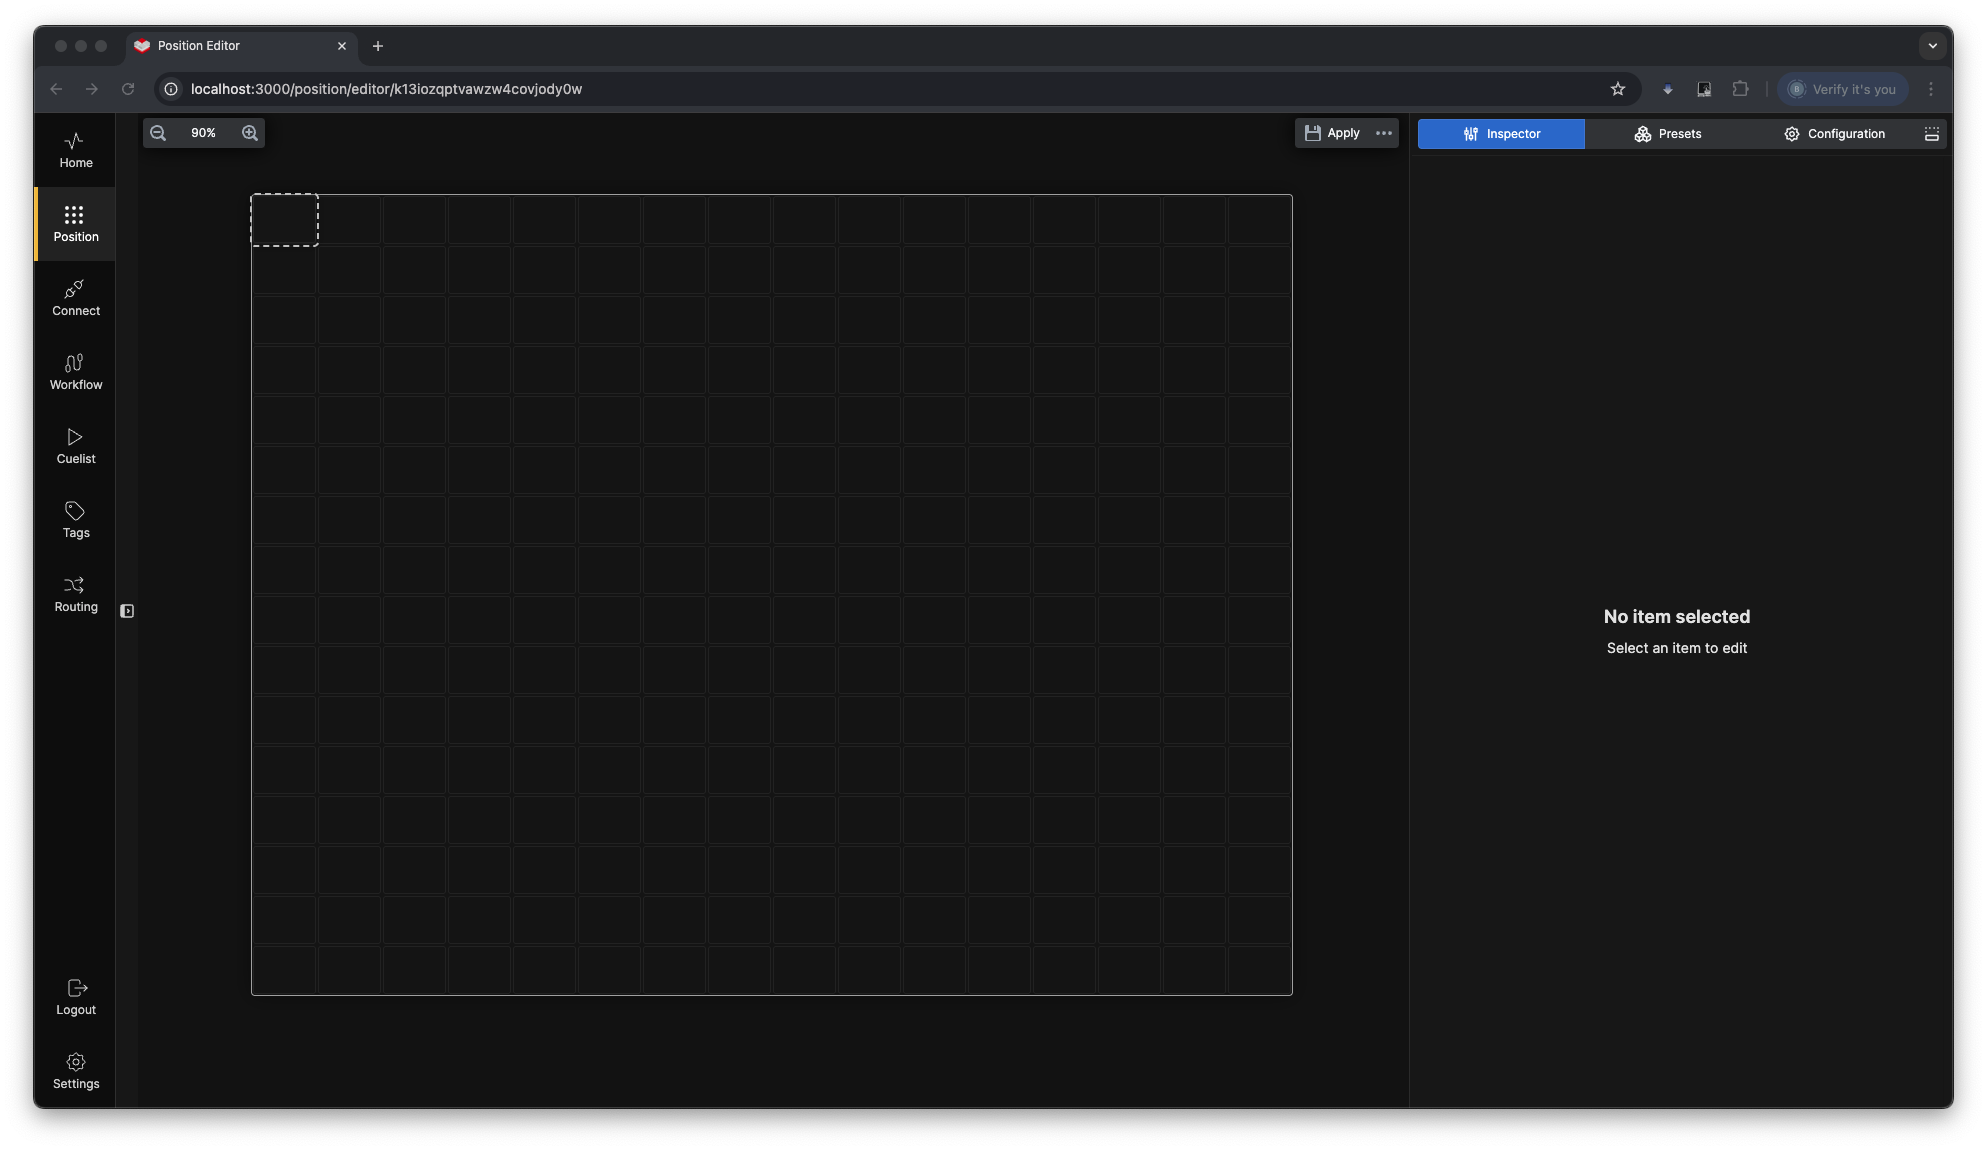Screen dimensions: 1987x1150
Task: Reload the current page
Action: [128, 89]
